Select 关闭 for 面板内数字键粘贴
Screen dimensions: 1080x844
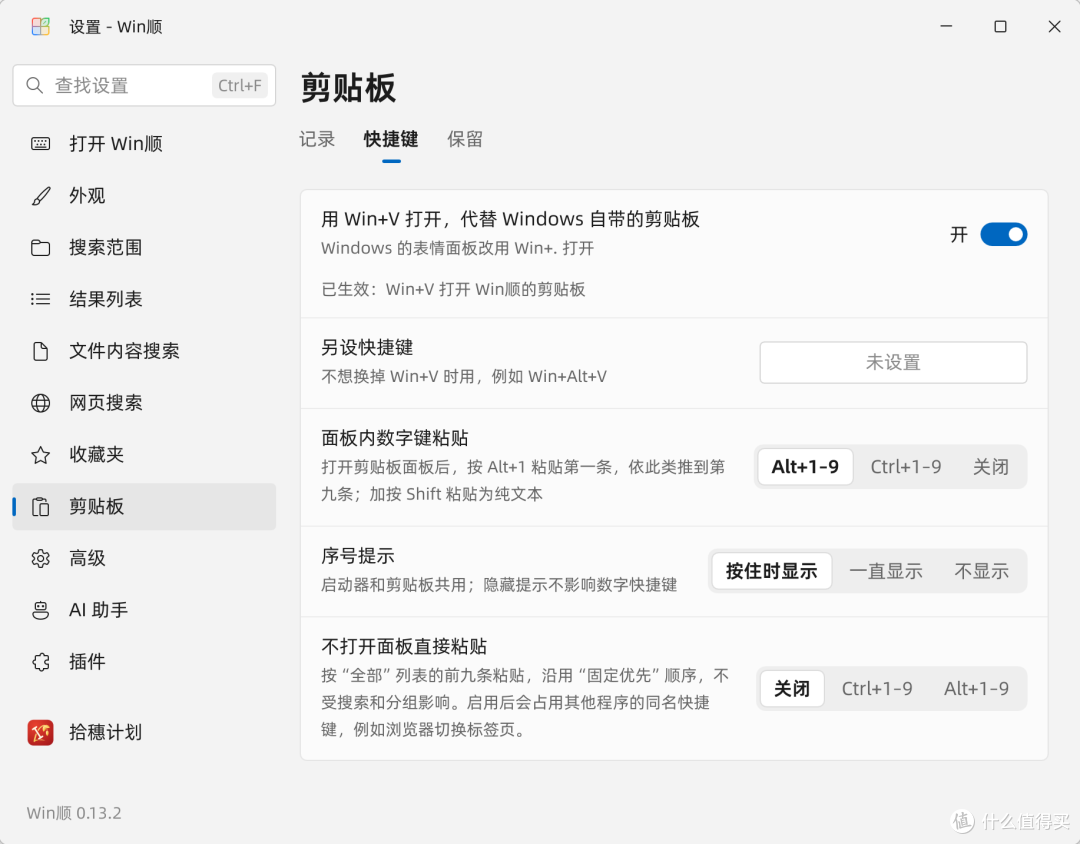pyautogui.click(x=990, y=467)
